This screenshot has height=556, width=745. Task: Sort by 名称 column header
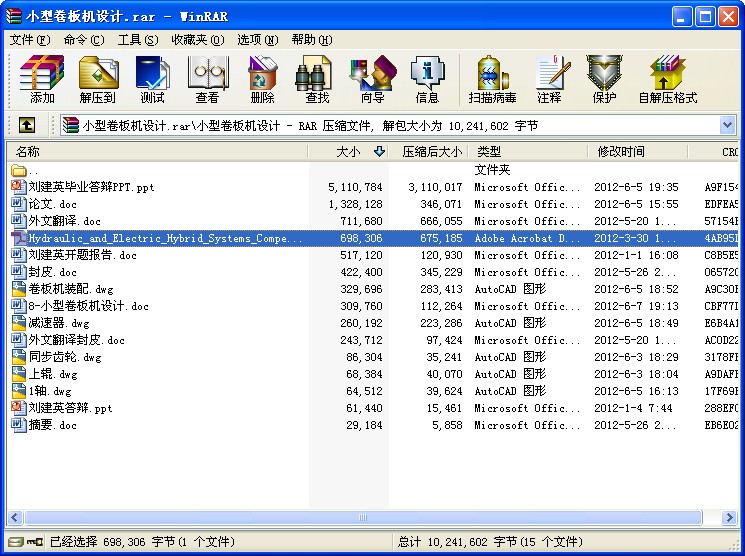(157, 152)
